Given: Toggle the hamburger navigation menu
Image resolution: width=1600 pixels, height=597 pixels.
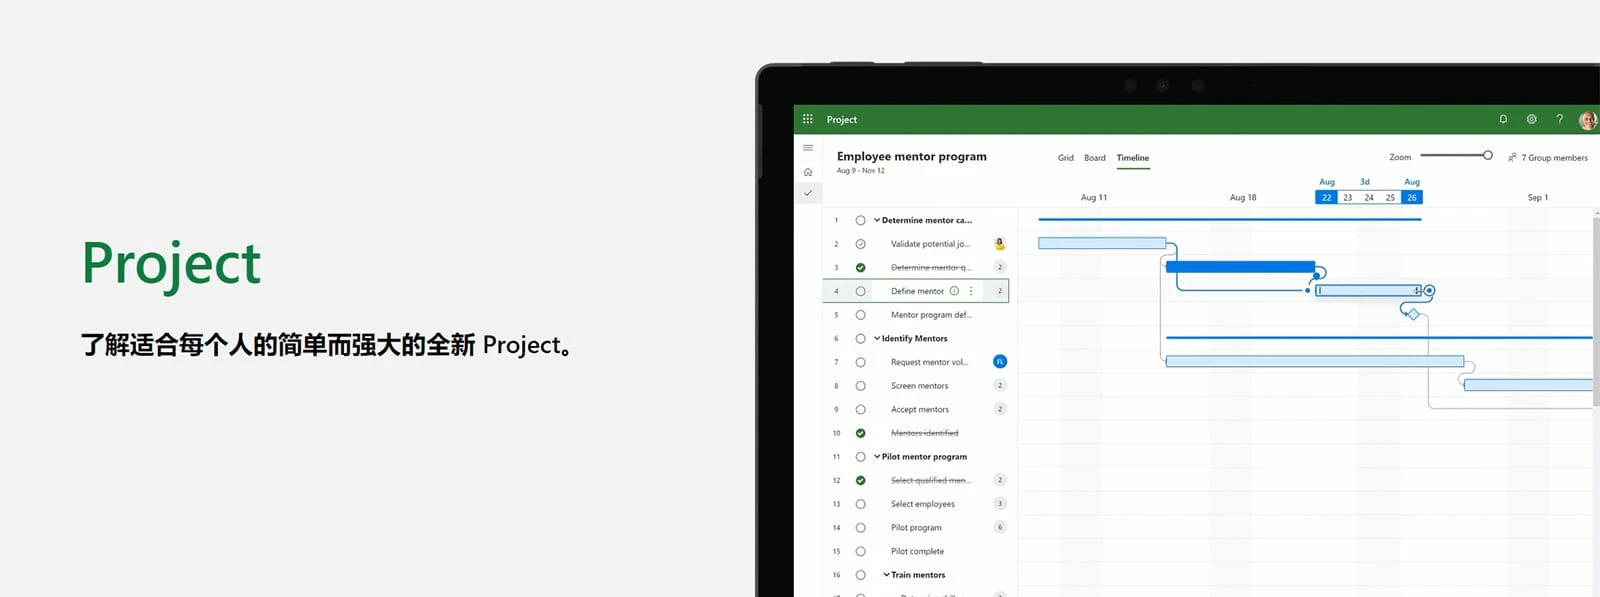Looking at the screenshot, I should (x=808, y=148).
